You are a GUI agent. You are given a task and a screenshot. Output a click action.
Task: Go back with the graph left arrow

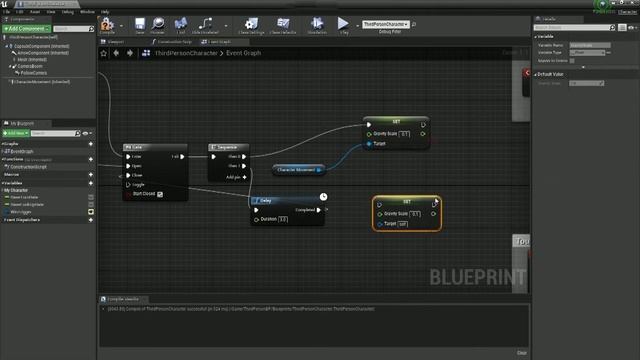pyautogui.click(x=116, y=53)
